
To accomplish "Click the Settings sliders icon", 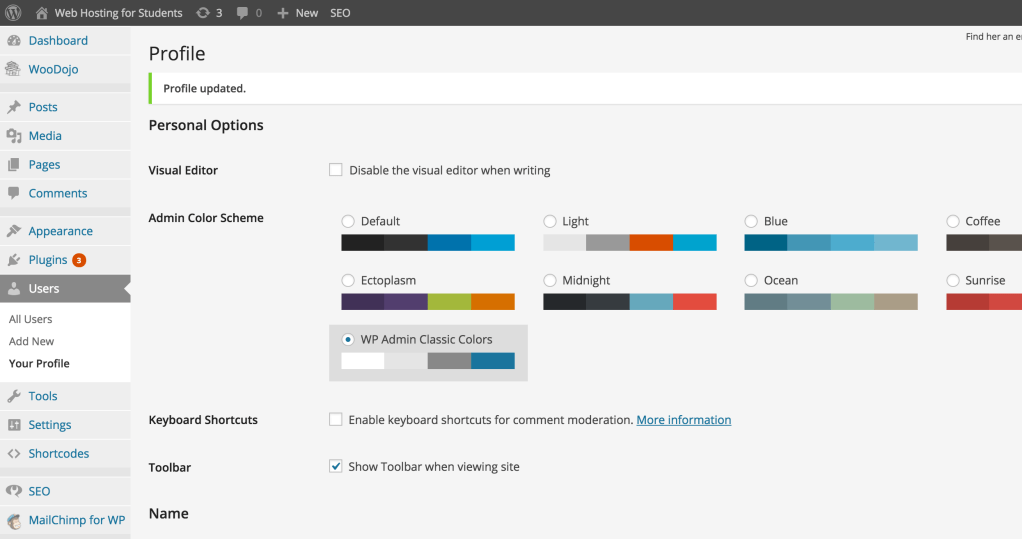I will click(14, 424).
